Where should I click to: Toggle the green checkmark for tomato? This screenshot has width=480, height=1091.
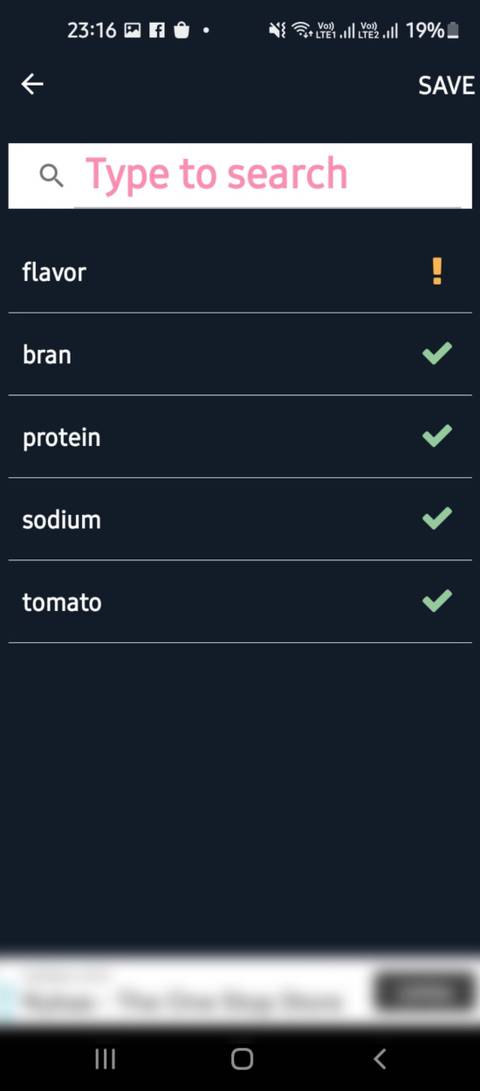click(437, 600)
